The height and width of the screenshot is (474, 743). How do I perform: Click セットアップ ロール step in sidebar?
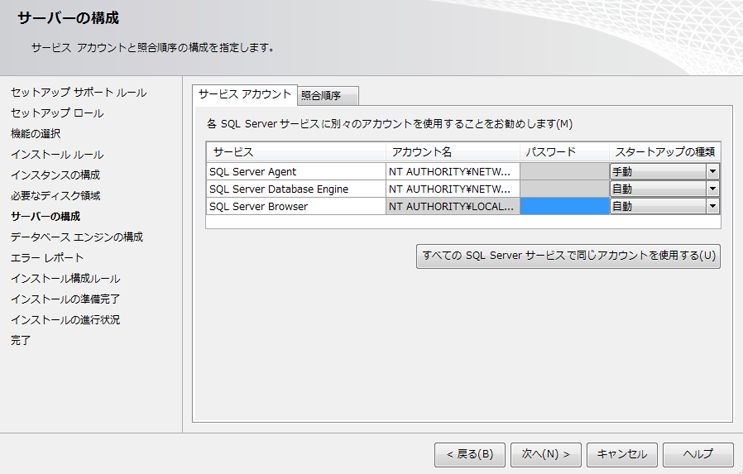pos(57,113)
